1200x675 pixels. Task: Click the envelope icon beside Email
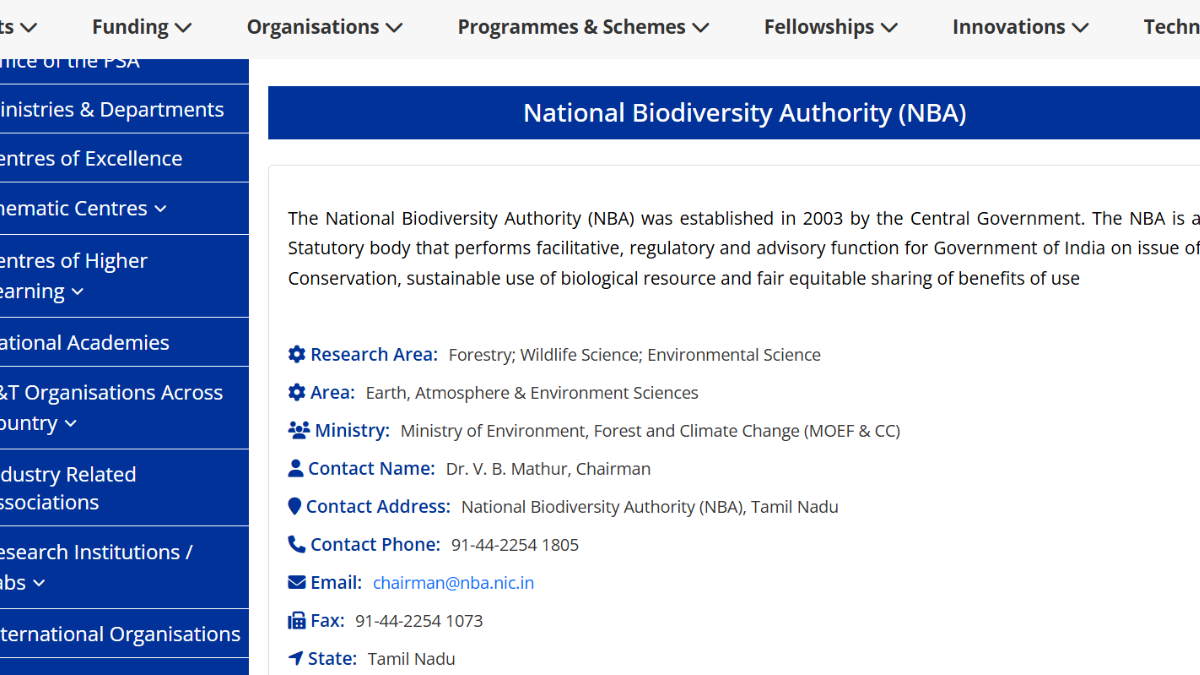[297, 582]
